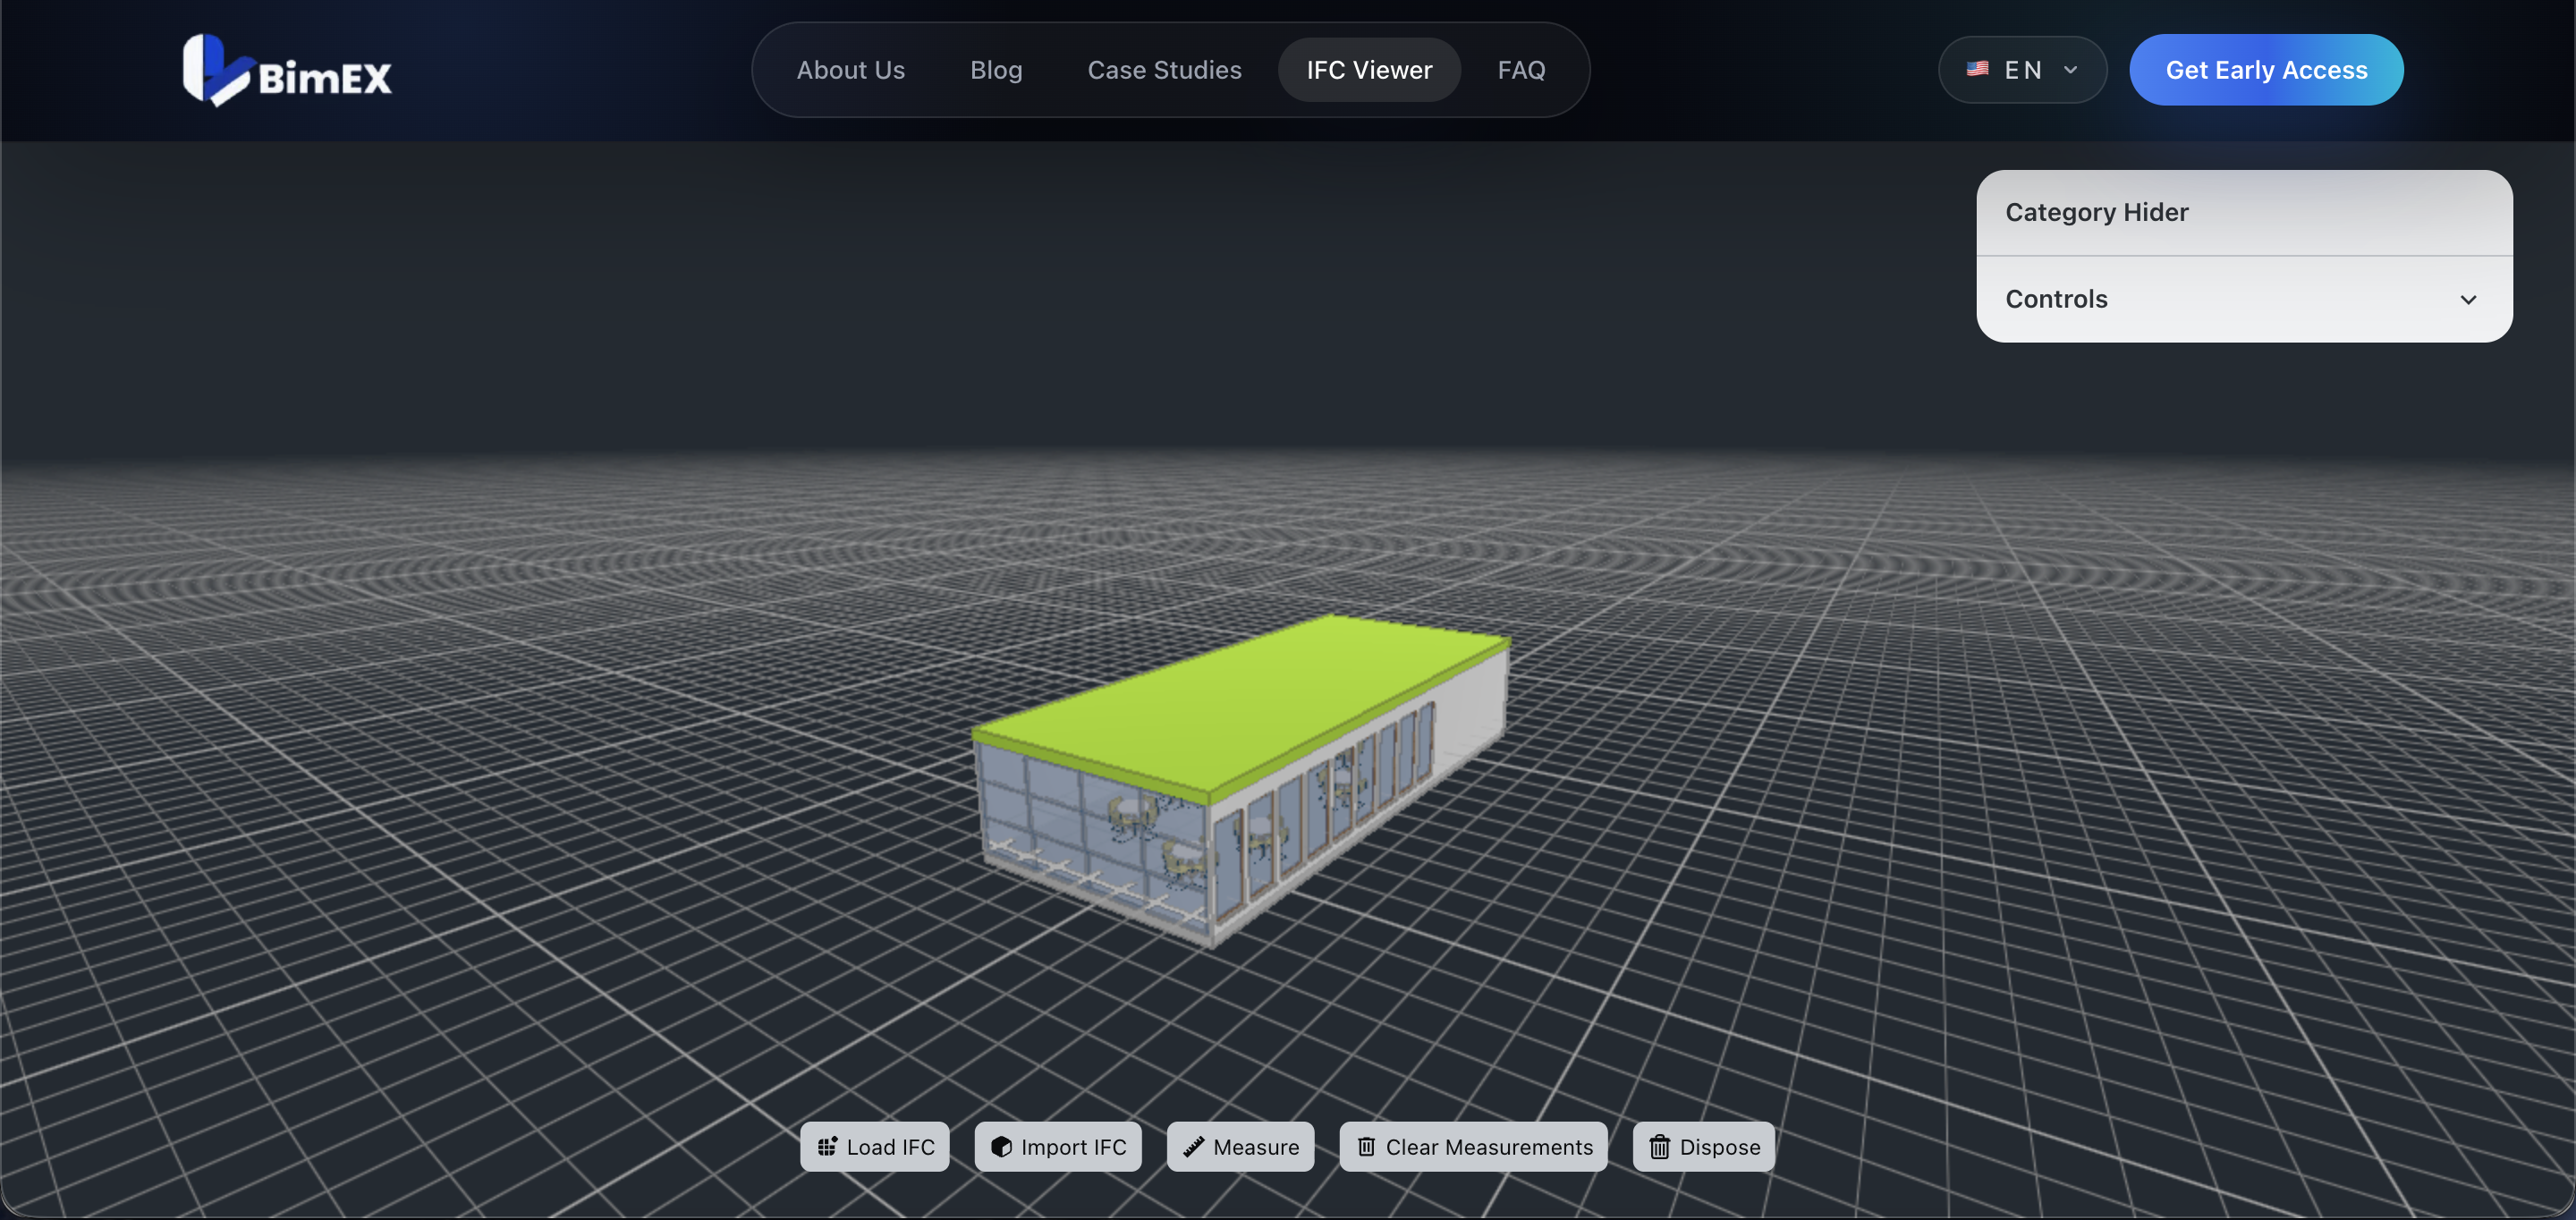Screen dimensions: 2576x1220
Task: Click the Dispose label
Action: pos(1719,1147)
